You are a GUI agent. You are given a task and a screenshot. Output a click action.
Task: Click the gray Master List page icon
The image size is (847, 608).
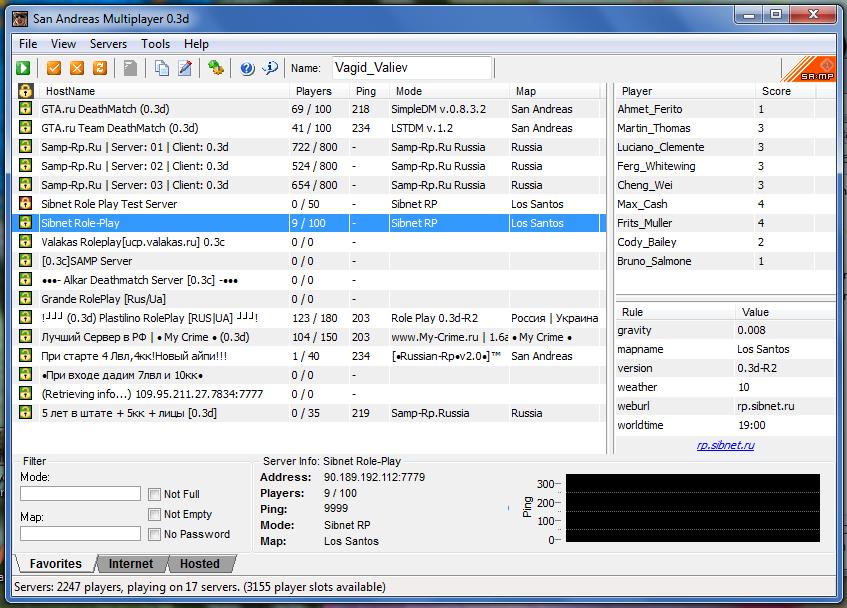[x=130, y=68]
